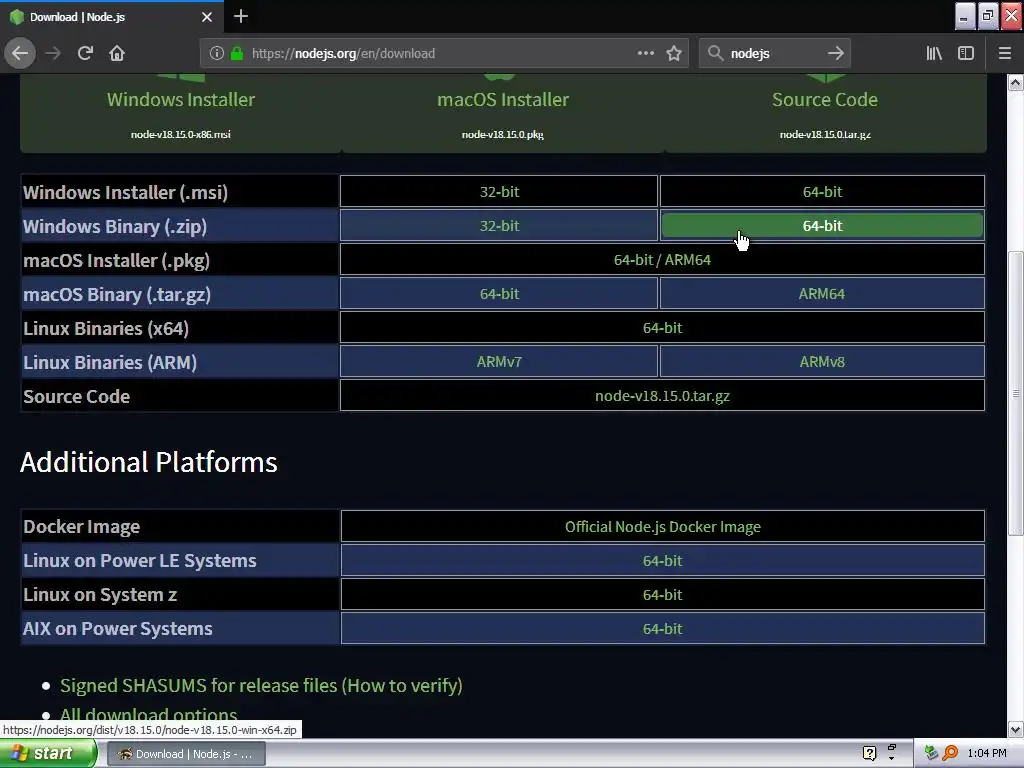
Task: Click the green arrow system tray icon
Action: coord(931,753)
